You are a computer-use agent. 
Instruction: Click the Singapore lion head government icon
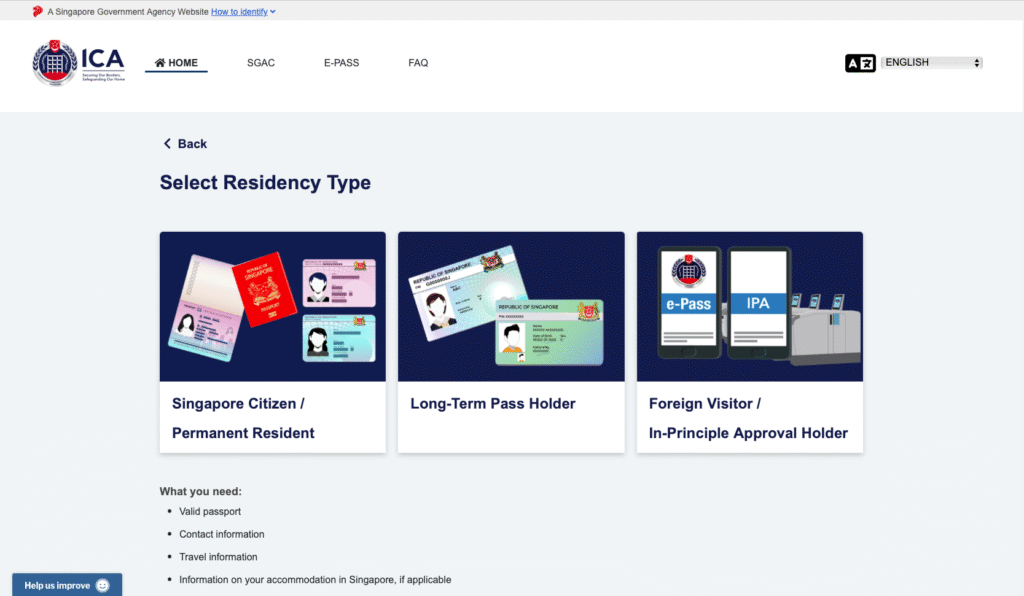(x=38, y=12)
